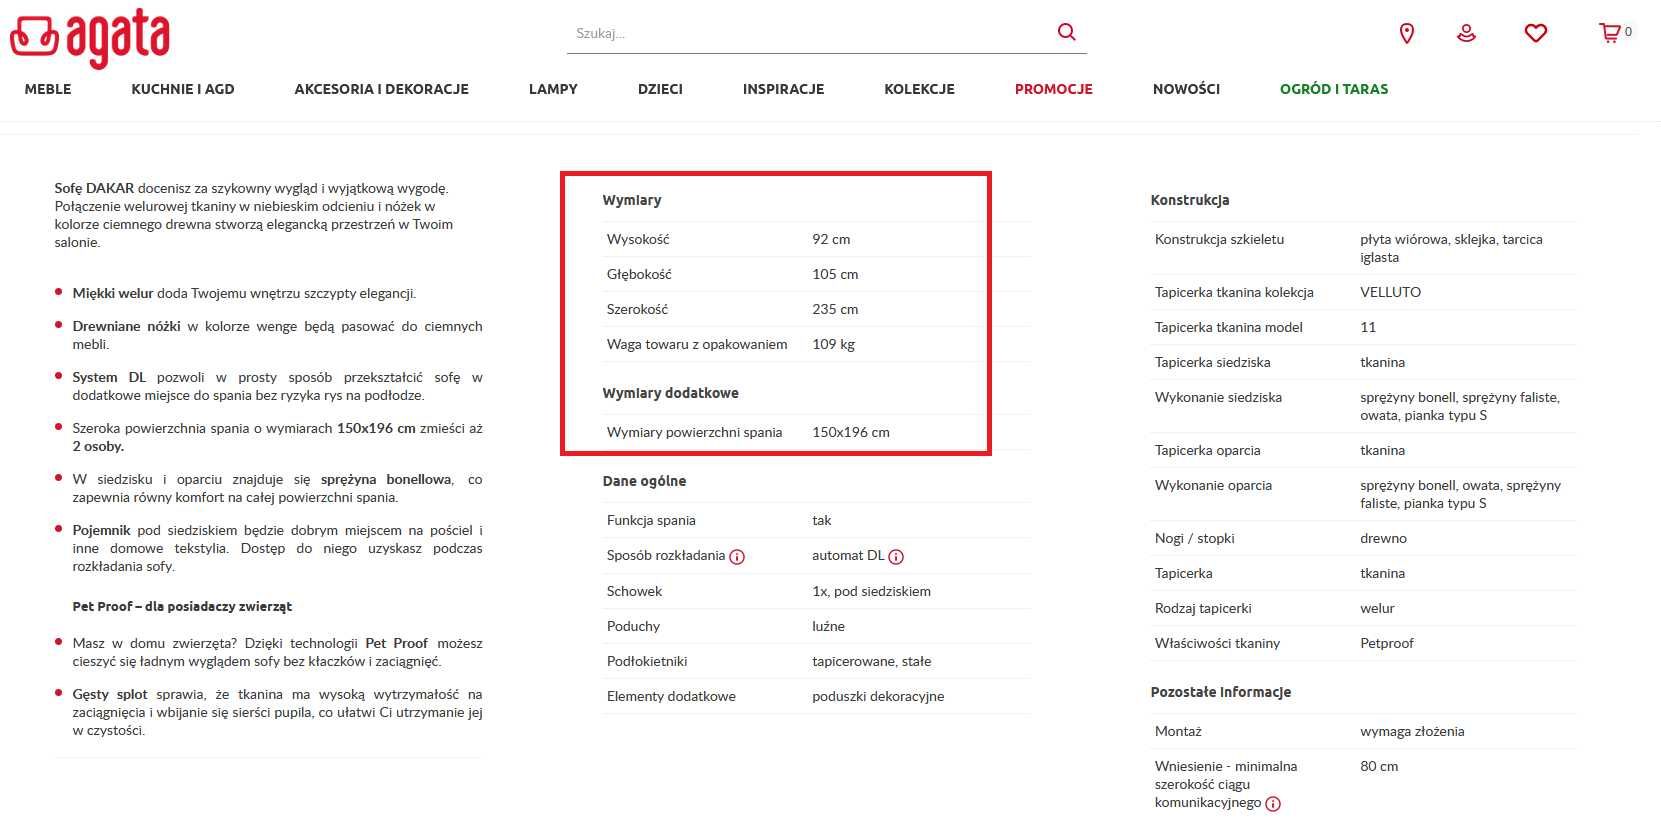Click the Konstrukcja szkieletu label
Screen dimensions: 1661x831
pos(1219,239)
